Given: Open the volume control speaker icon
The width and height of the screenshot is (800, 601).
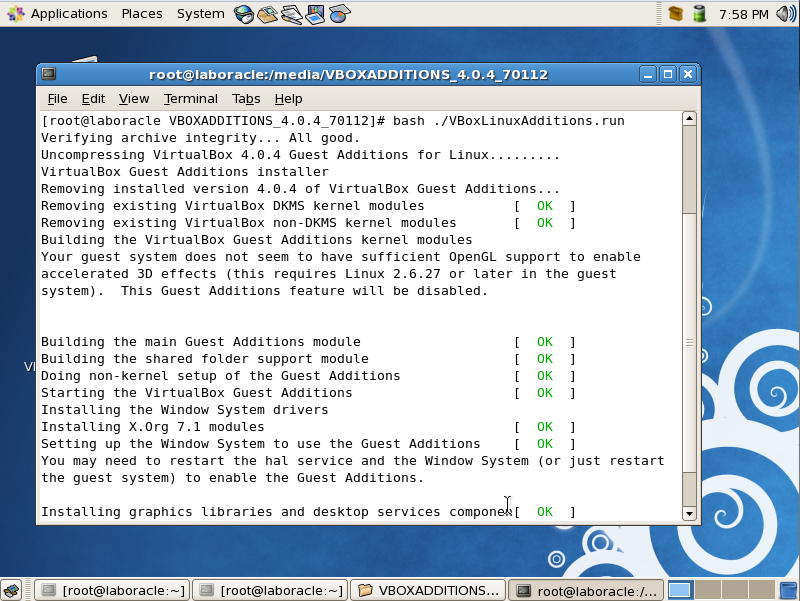Looking at the screenshot, I should click(x=786, y=14).
